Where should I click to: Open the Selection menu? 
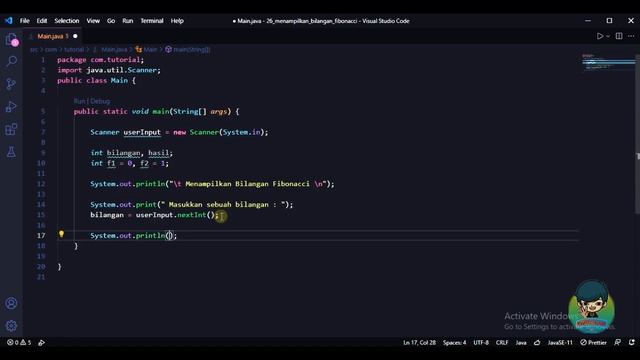[67, 21]
